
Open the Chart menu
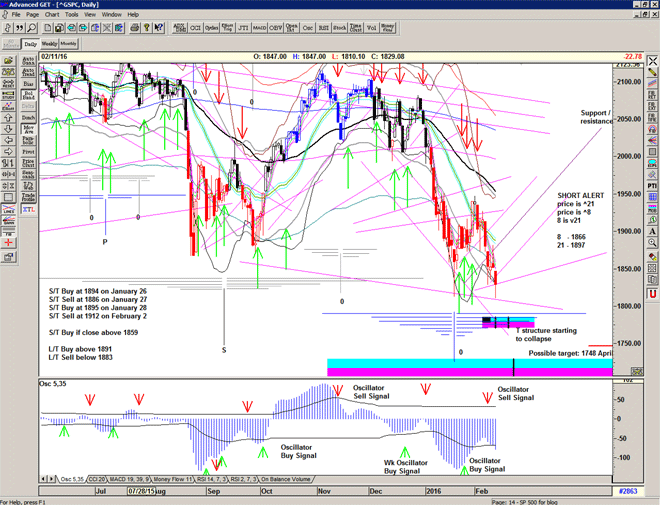click(51, 15)
